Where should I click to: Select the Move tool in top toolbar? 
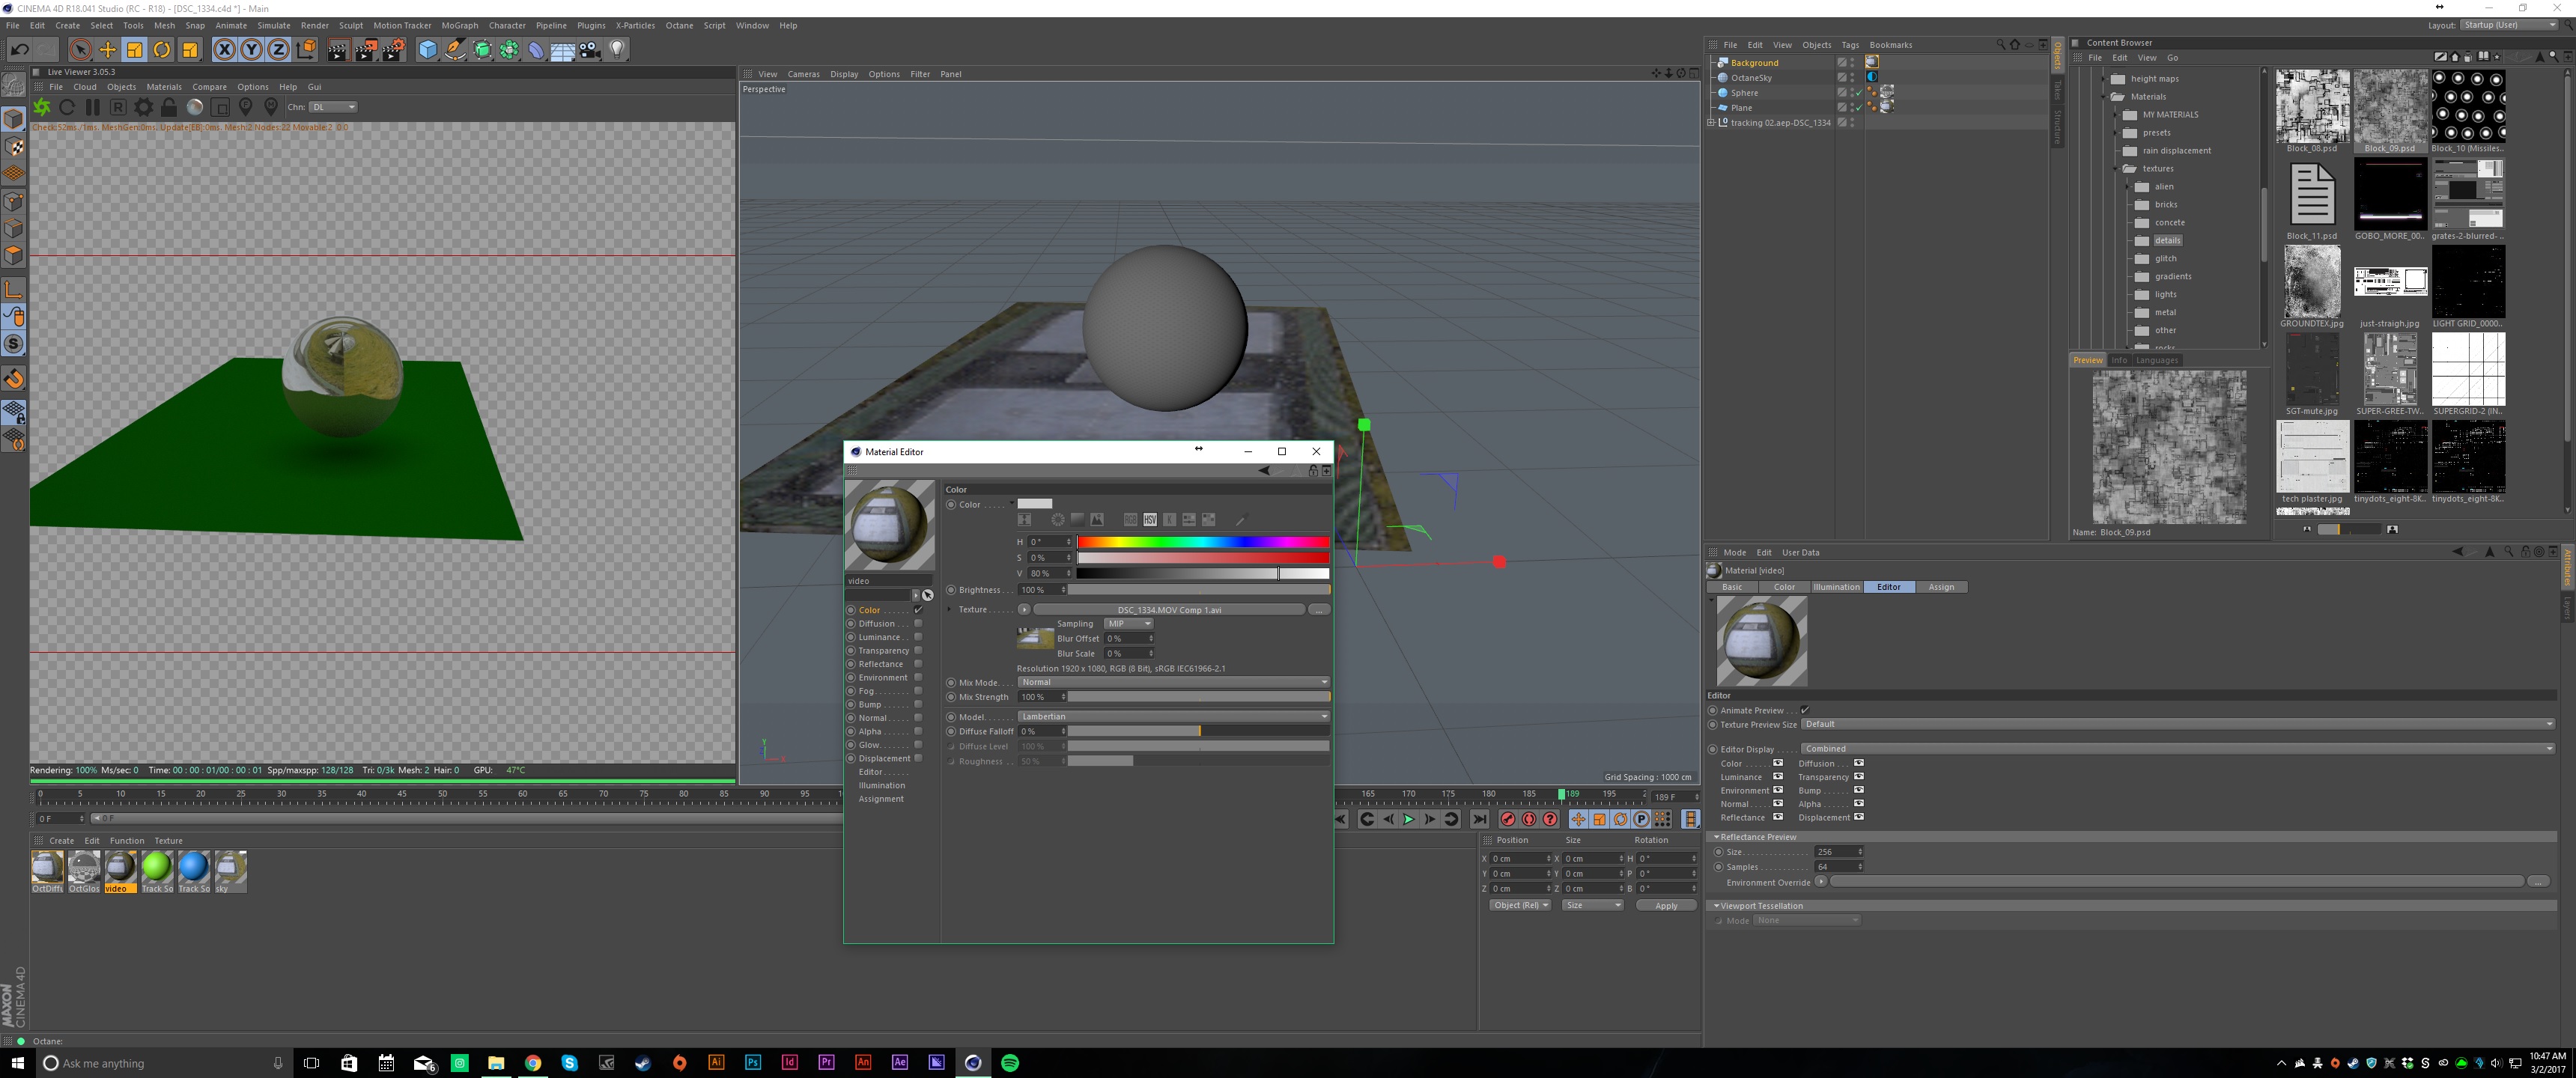coord(108,50)
